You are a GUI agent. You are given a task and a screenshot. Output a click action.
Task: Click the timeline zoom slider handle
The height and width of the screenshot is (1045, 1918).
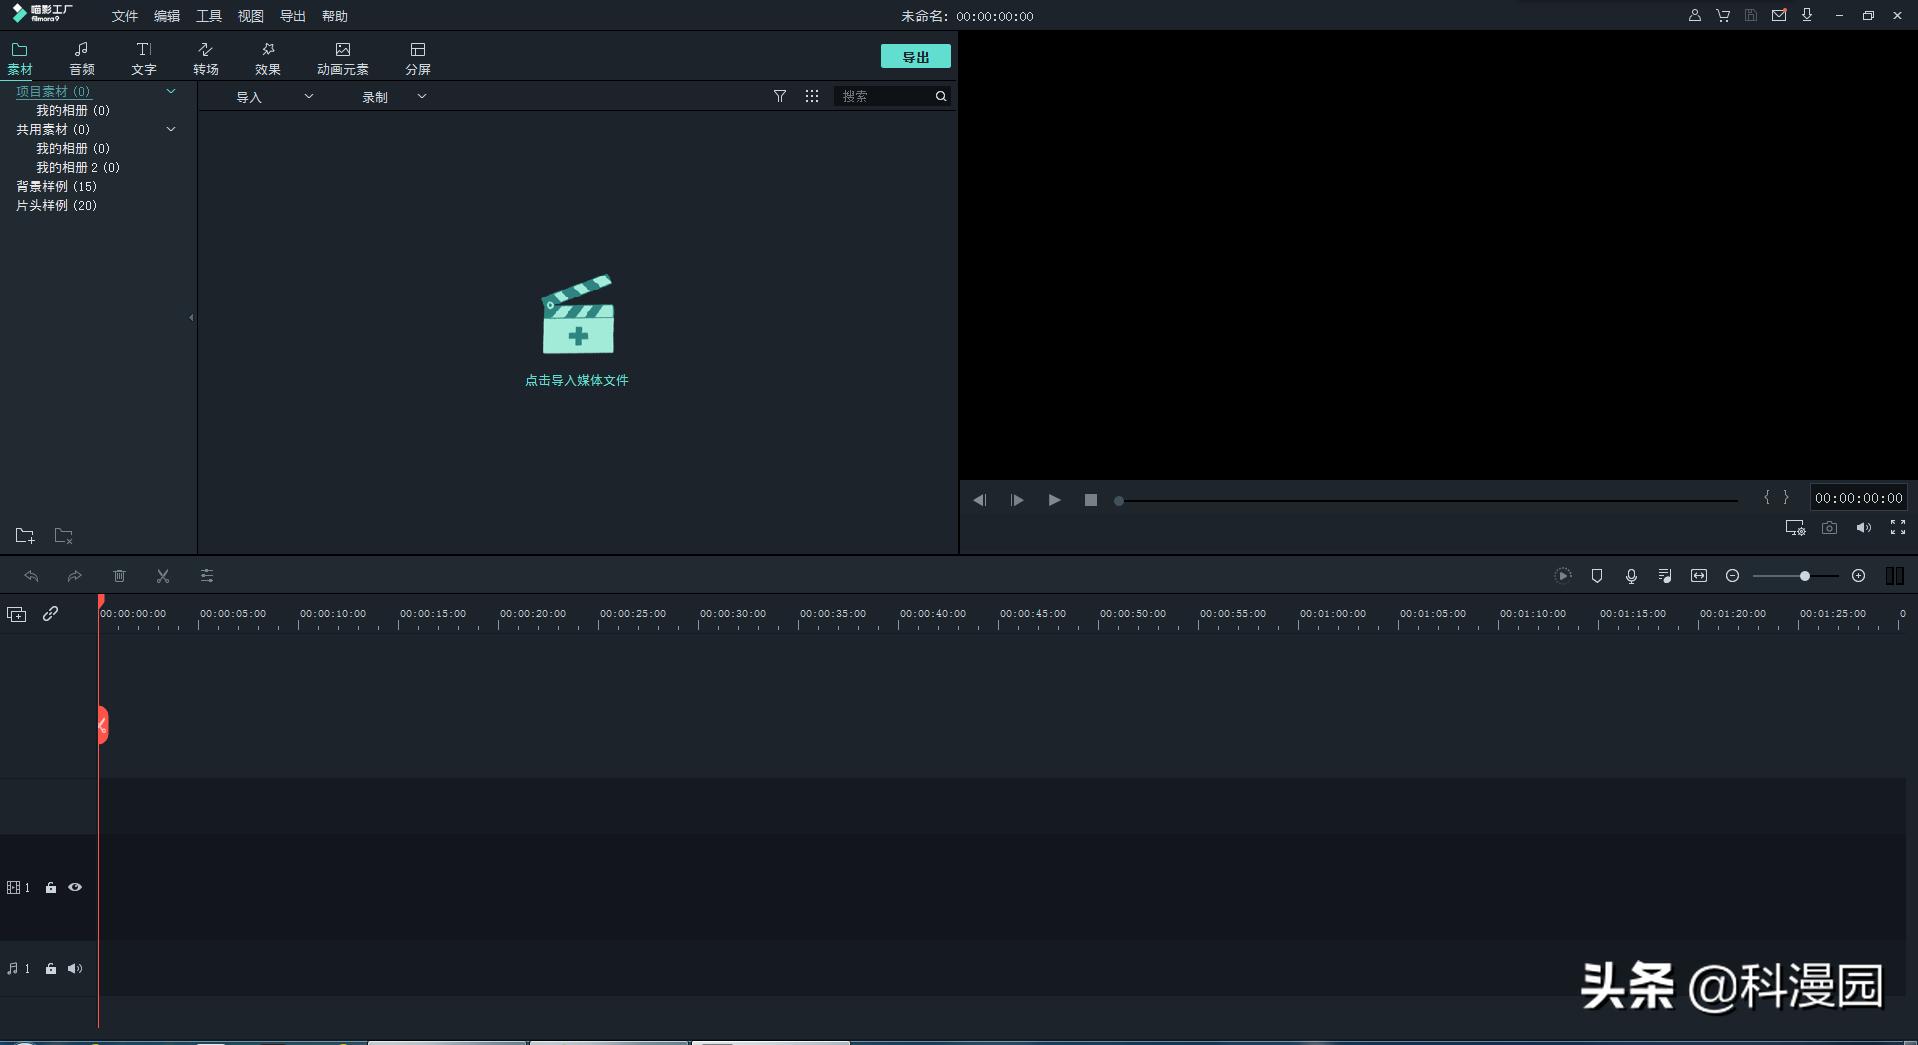click(x=1805, y=576)
